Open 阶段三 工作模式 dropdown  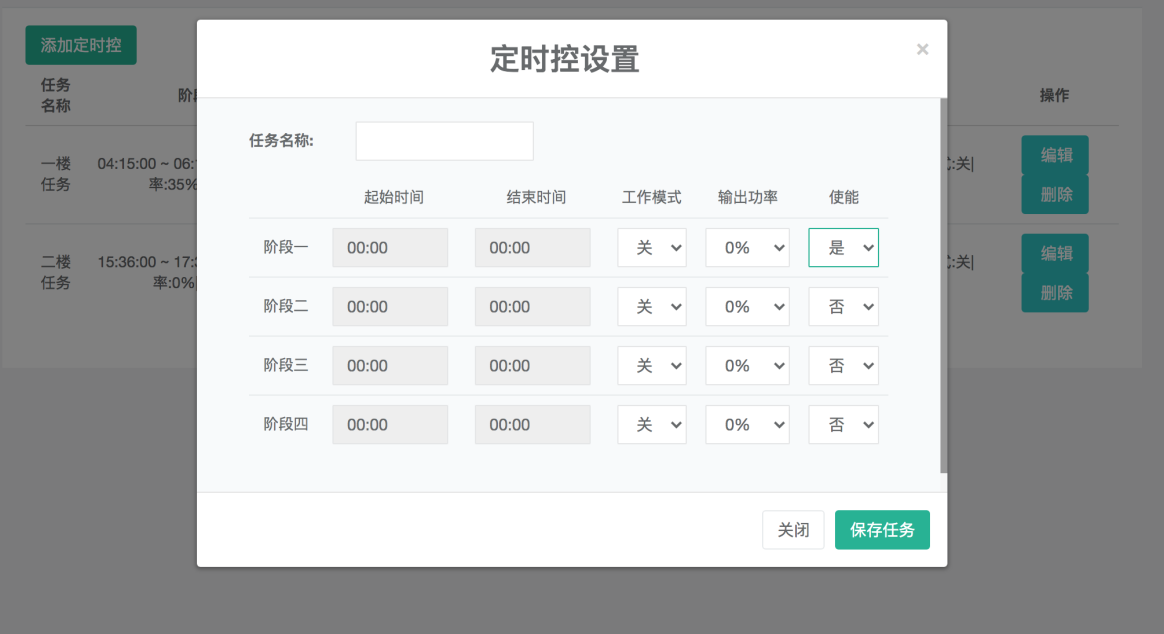pos(652,365)
